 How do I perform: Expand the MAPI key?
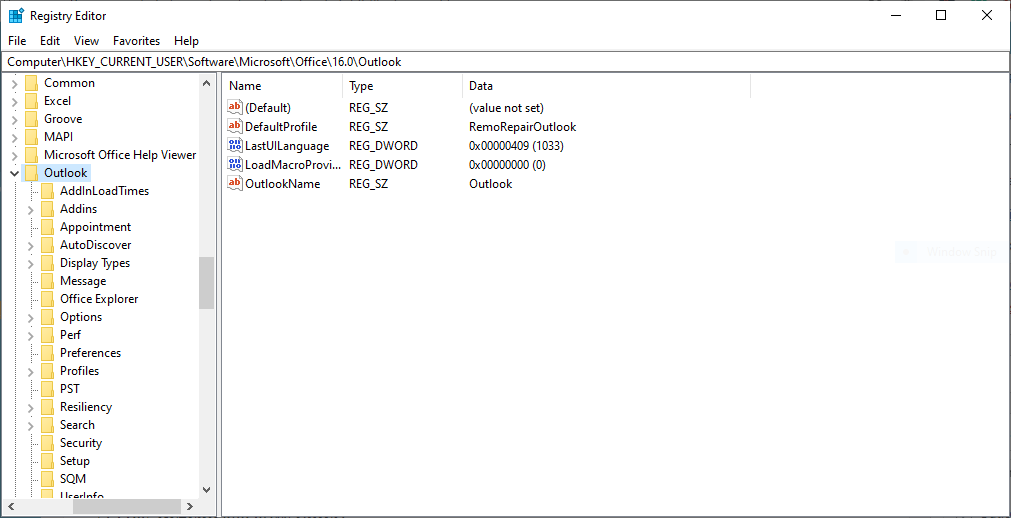(14, 137)
